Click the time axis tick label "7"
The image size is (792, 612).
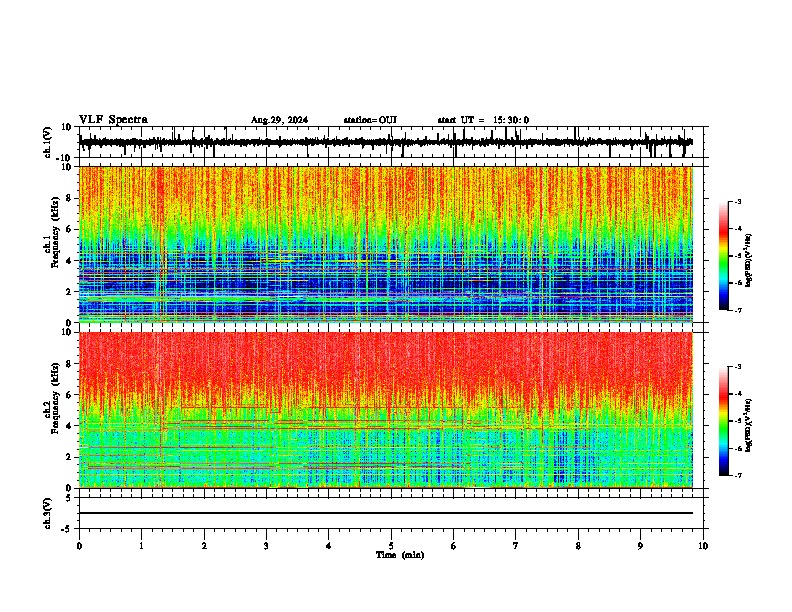516,546
